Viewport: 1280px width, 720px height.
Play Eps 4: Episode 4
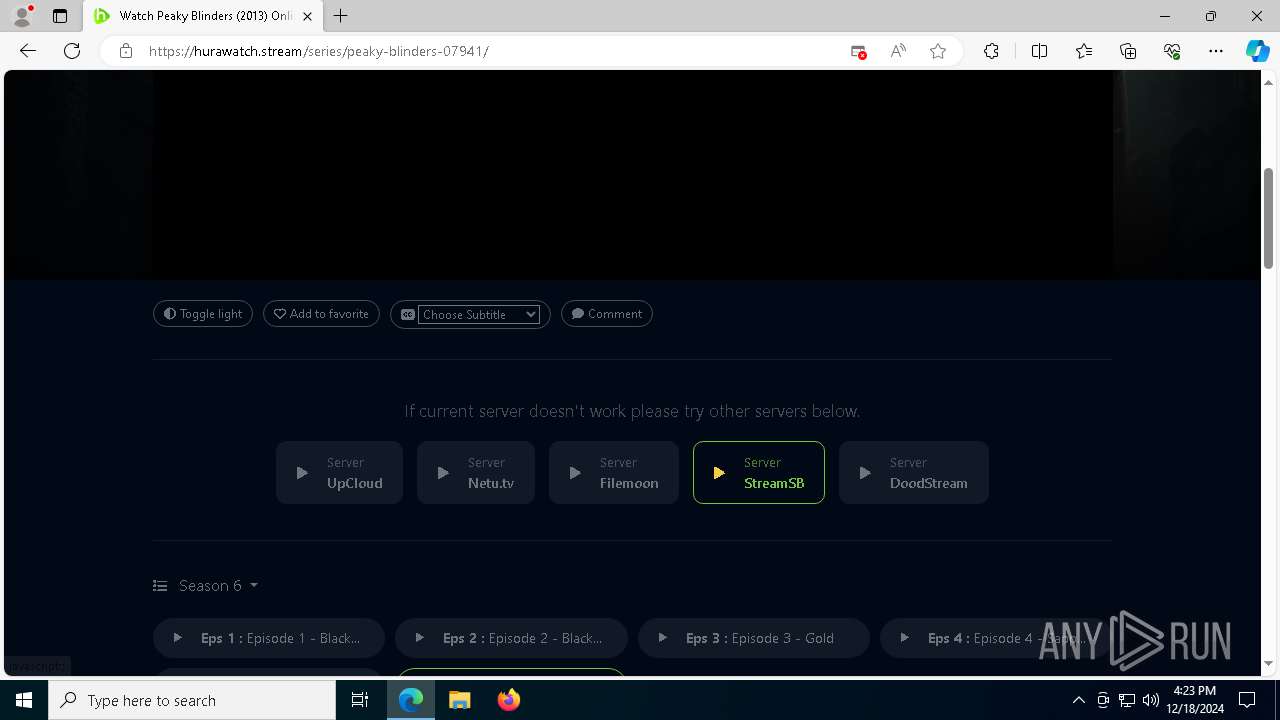pyautogui.click(x=995, y=638)
